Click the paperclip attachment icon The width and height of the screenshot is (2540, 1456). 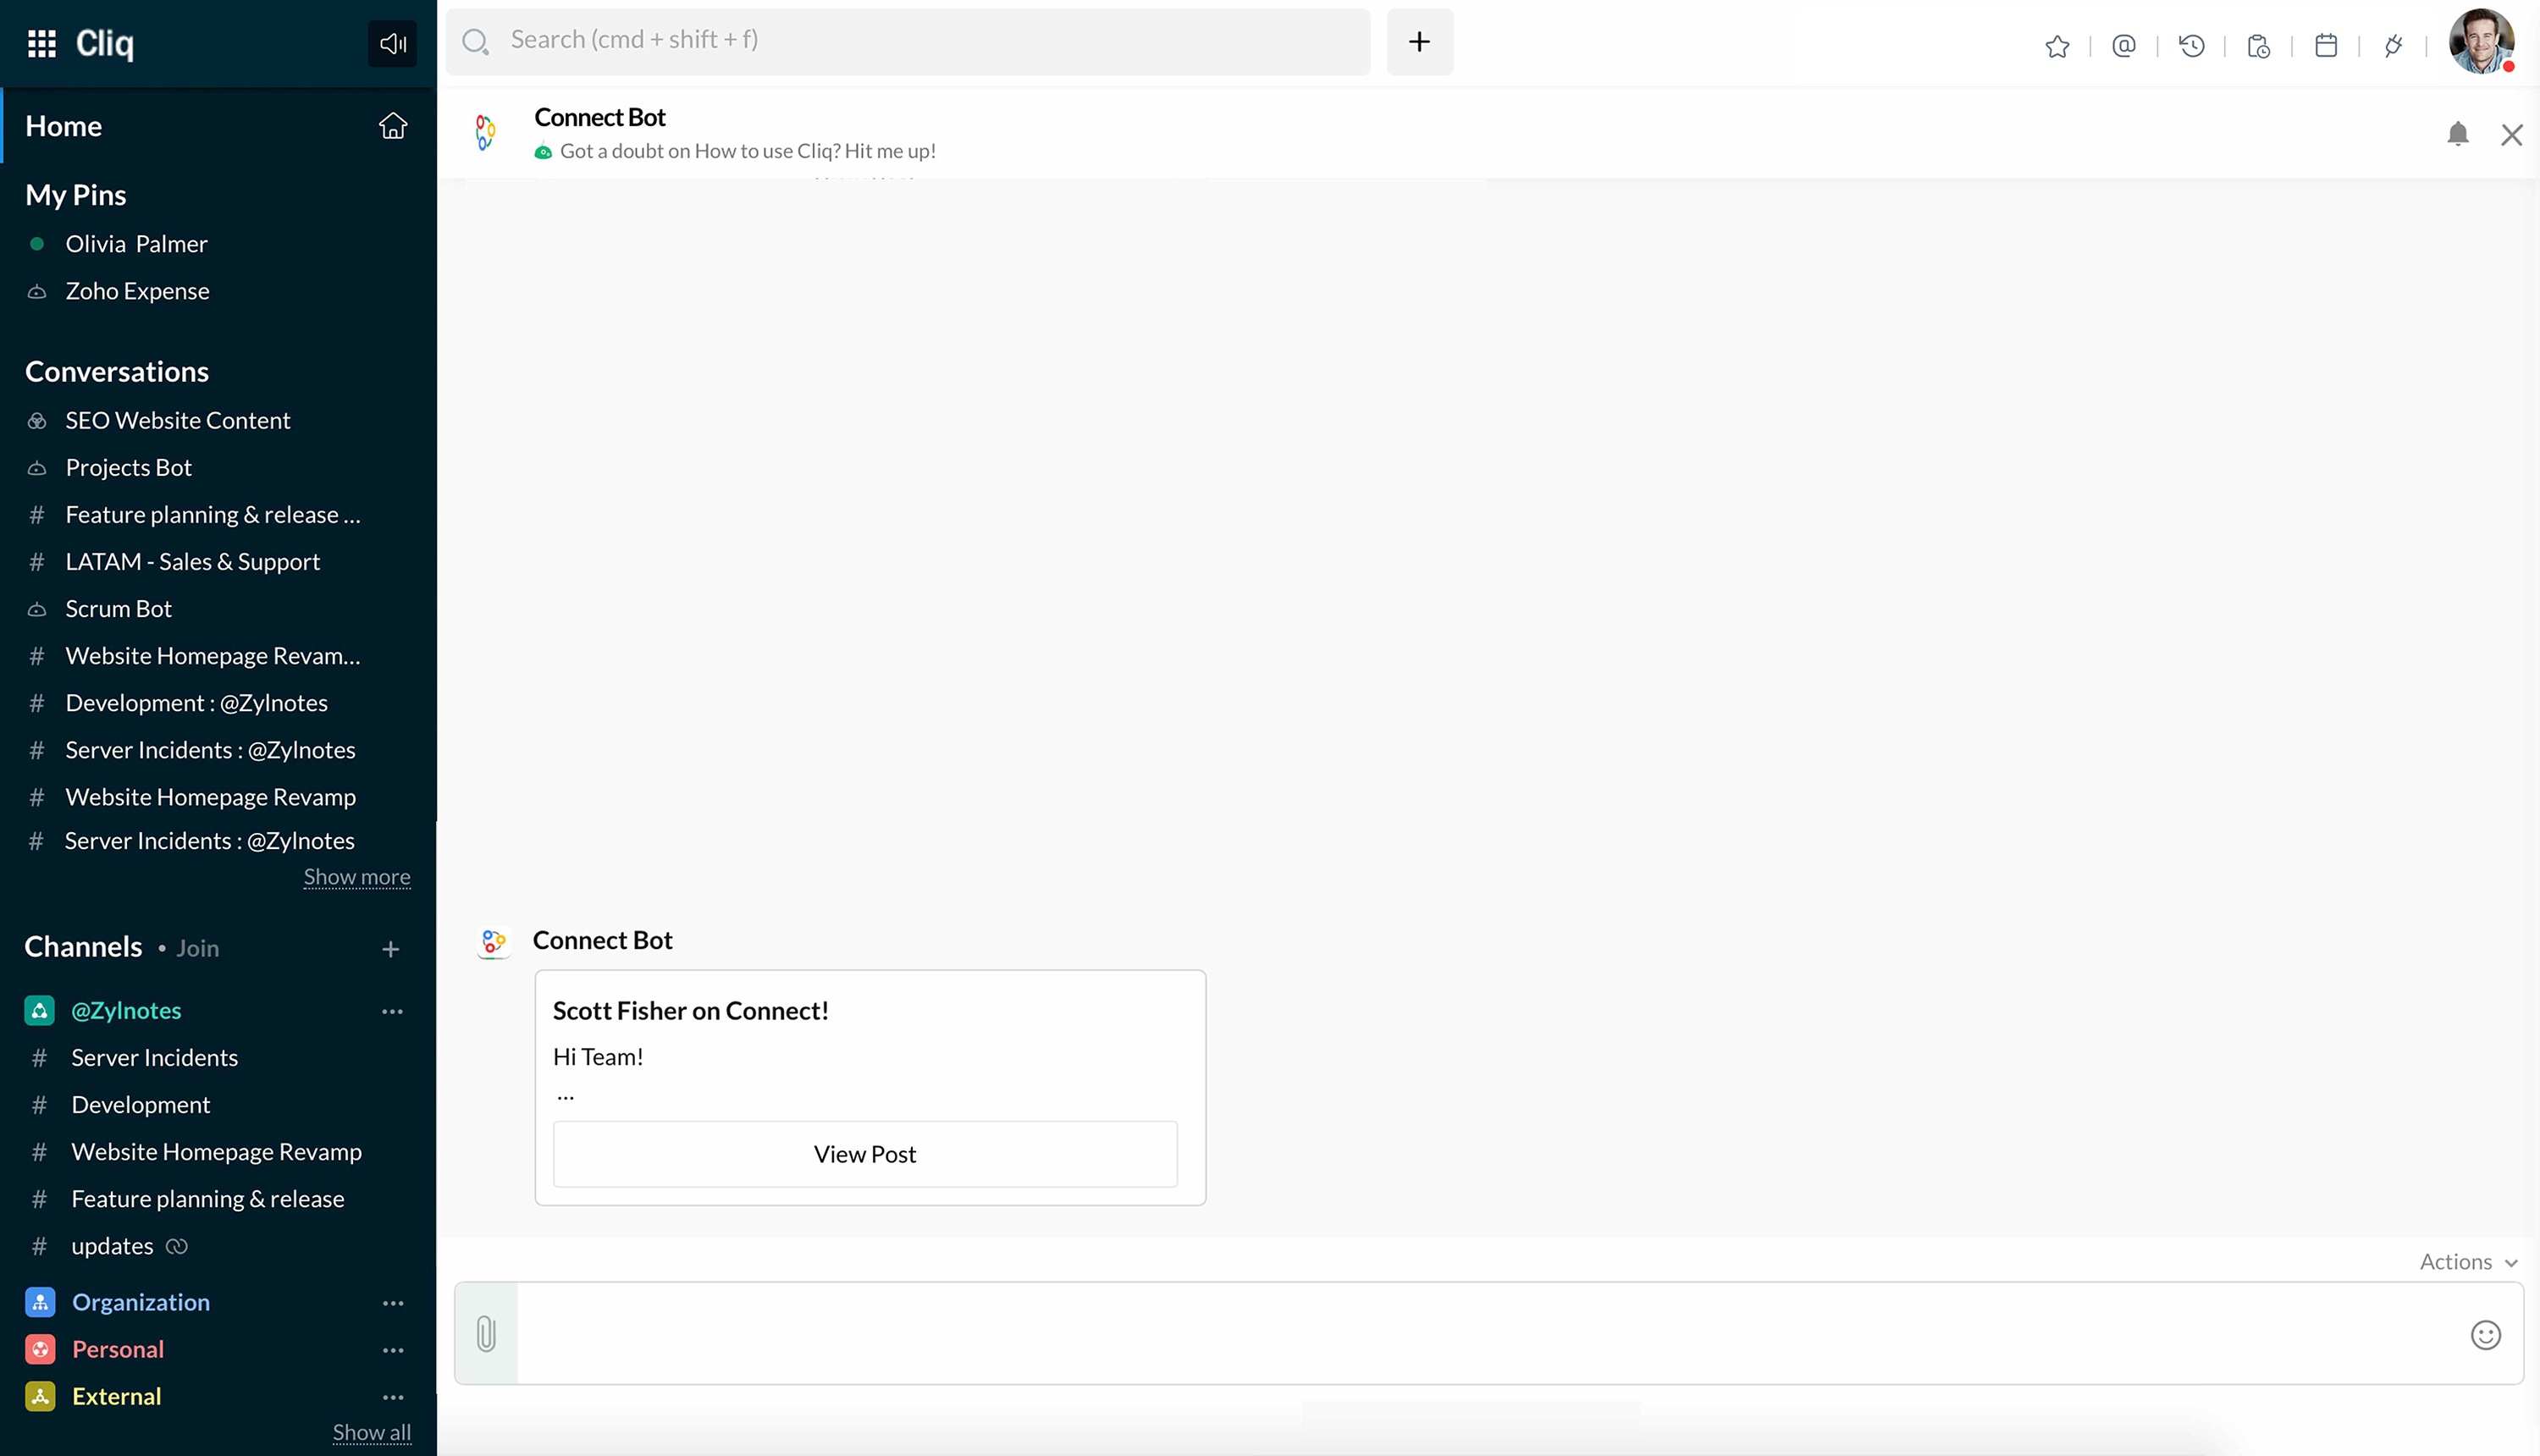point(486,1333)
